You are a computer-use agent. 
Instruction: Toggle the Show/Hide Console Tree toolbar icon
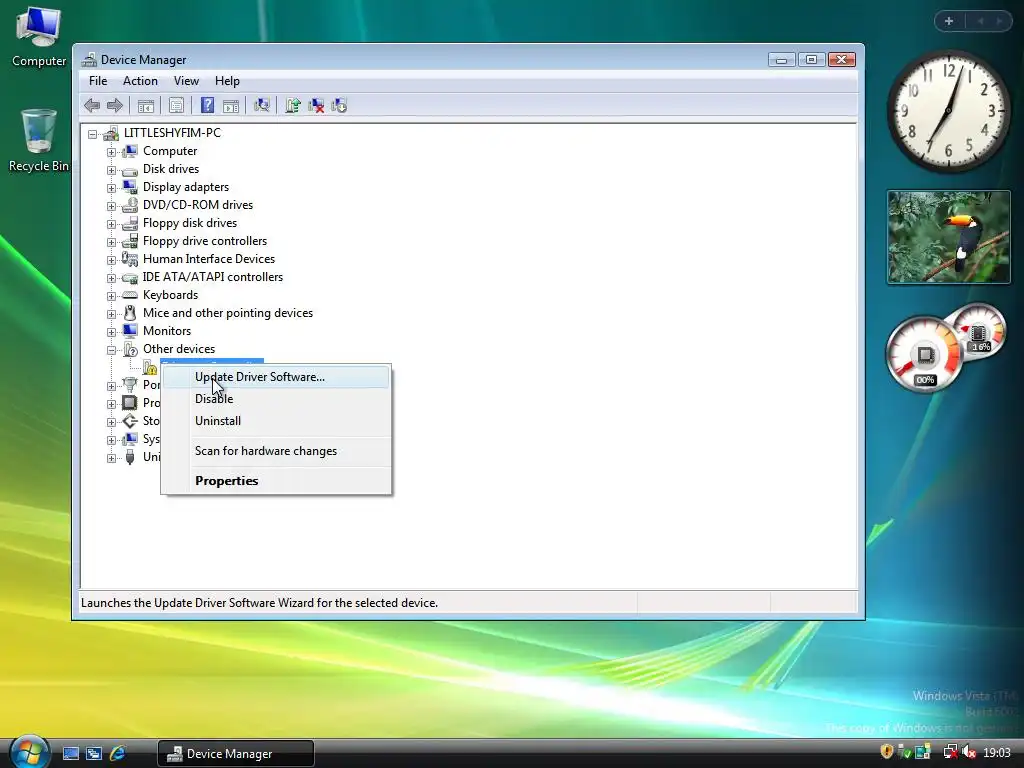tap(146, 105)
